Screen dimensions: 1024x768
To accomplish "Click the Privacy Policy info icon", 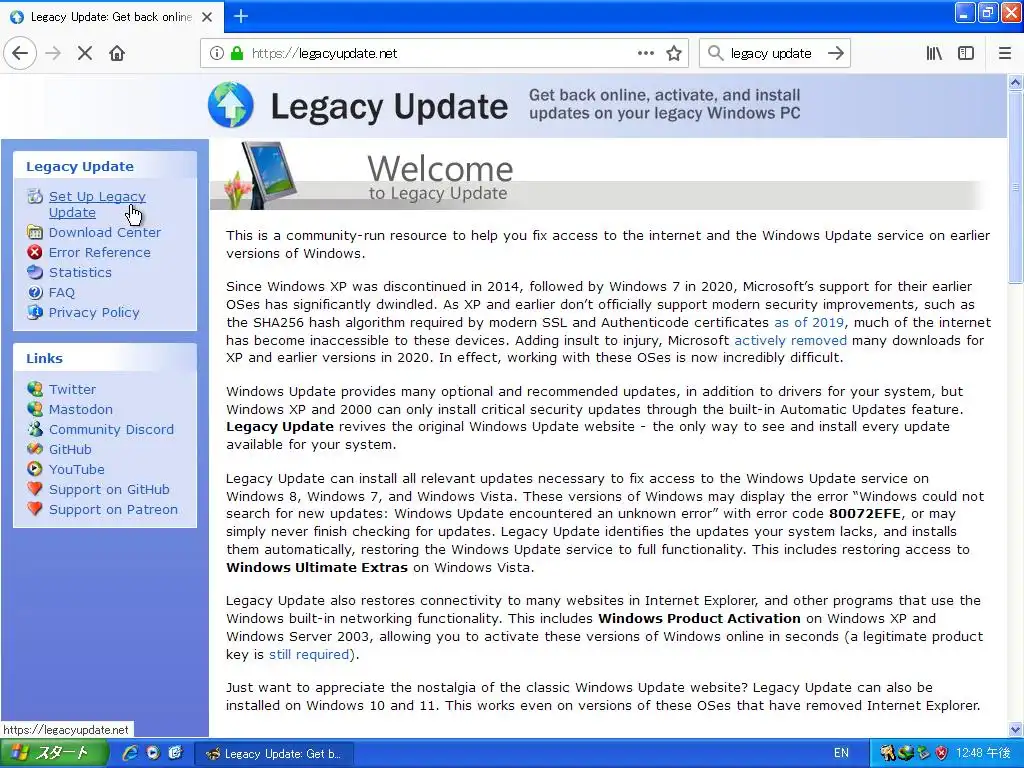I will pos(35,312).
